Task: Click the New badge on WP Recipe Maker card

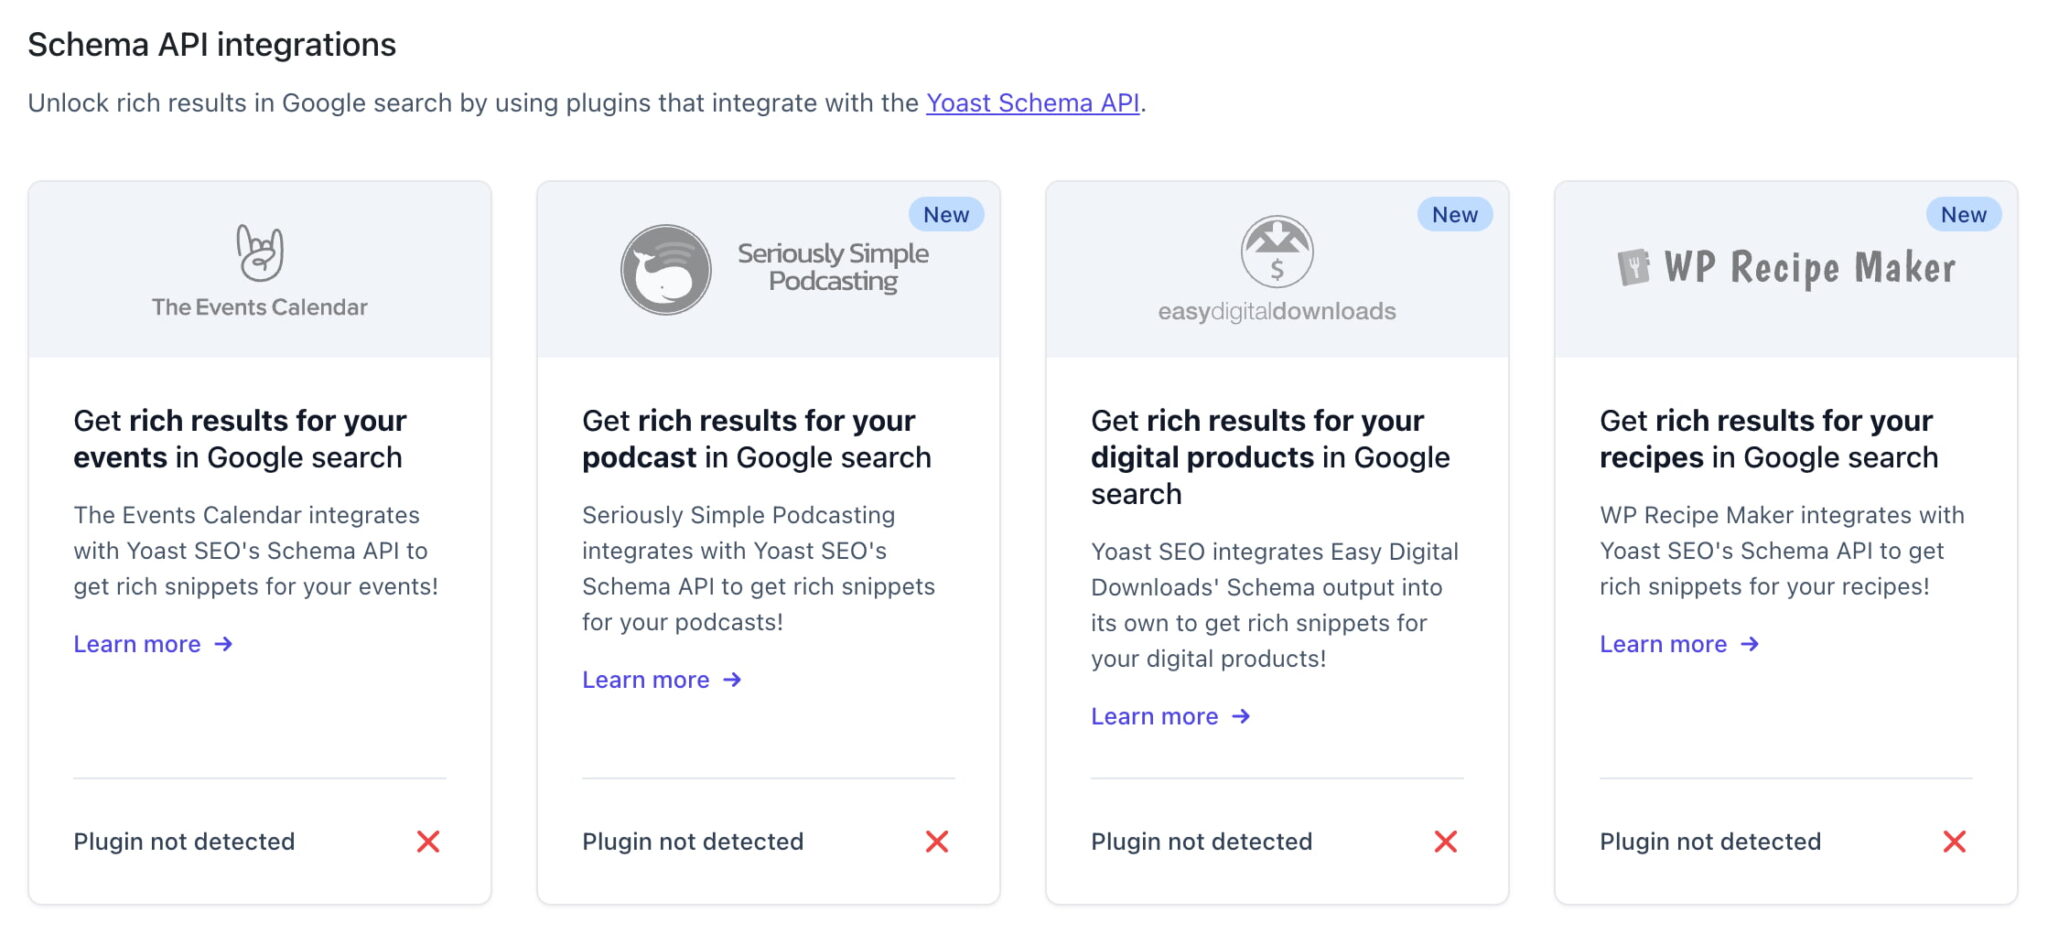Action: (x=1962, y=213)
